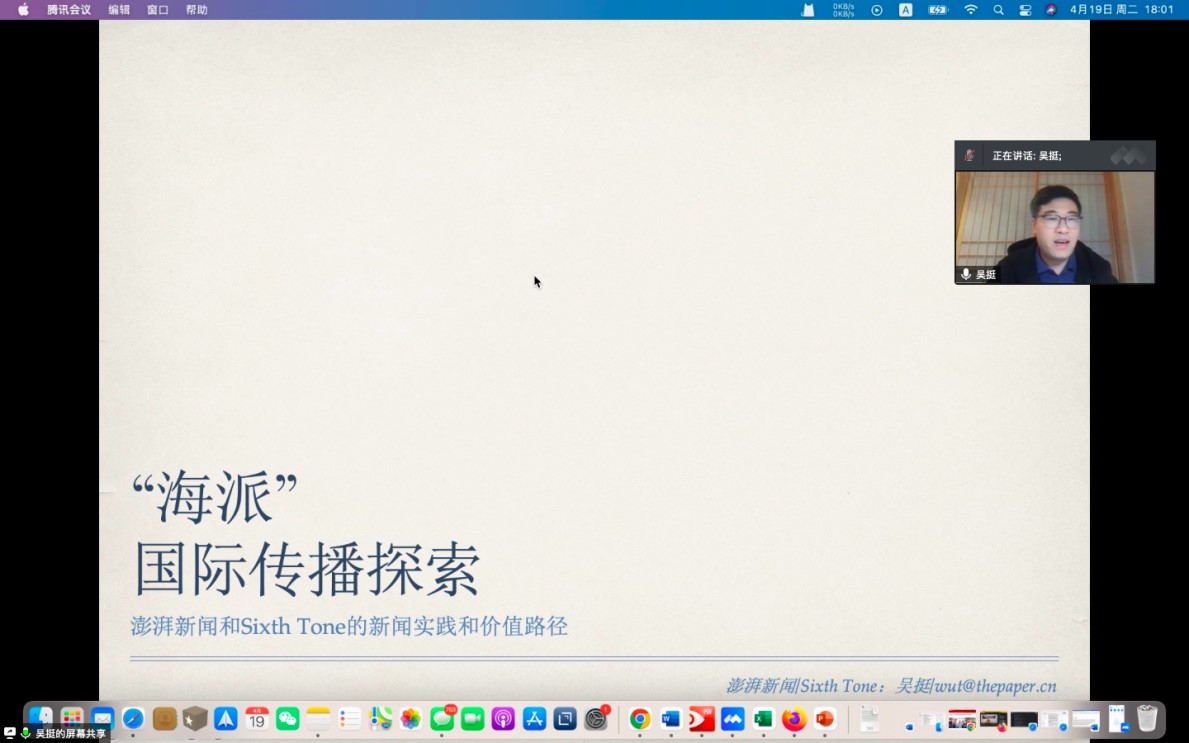Open App Store from the Dock

click(x=535, y=719)
